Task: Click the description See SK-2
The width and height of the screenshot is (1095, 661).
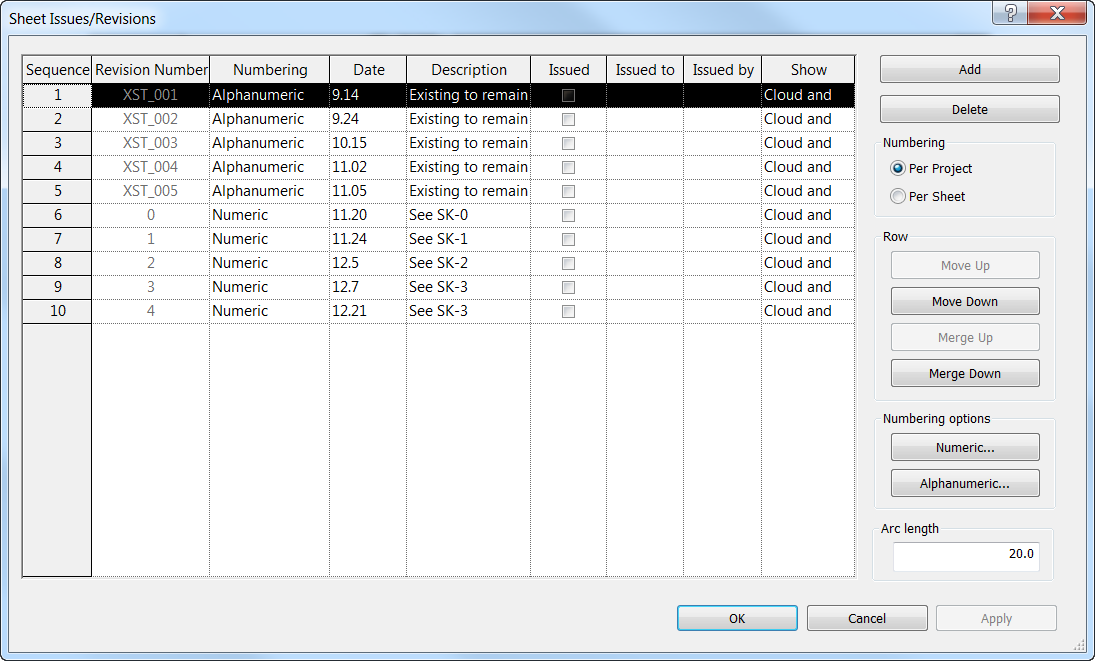Action: [x=469, y=263]
